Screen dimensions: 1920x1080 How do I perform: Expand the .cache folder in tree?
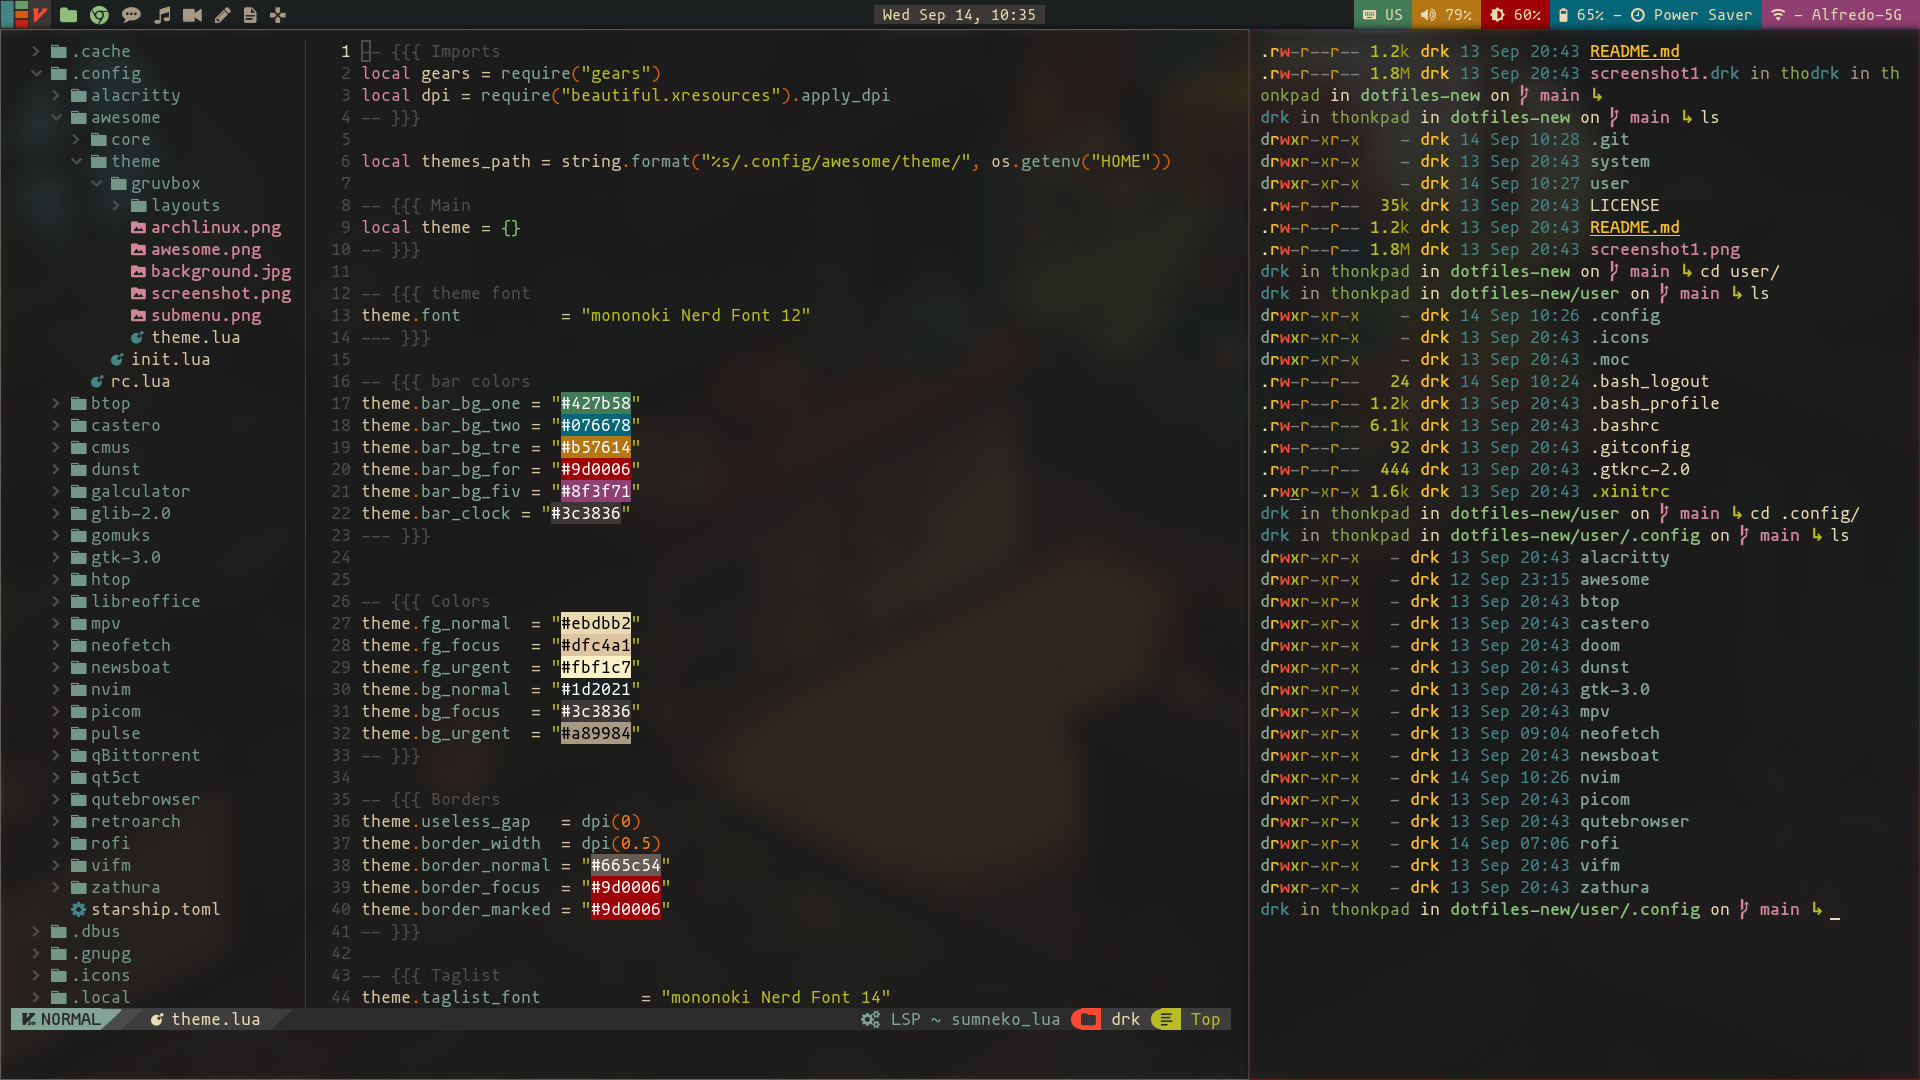(x=36, y=50)
